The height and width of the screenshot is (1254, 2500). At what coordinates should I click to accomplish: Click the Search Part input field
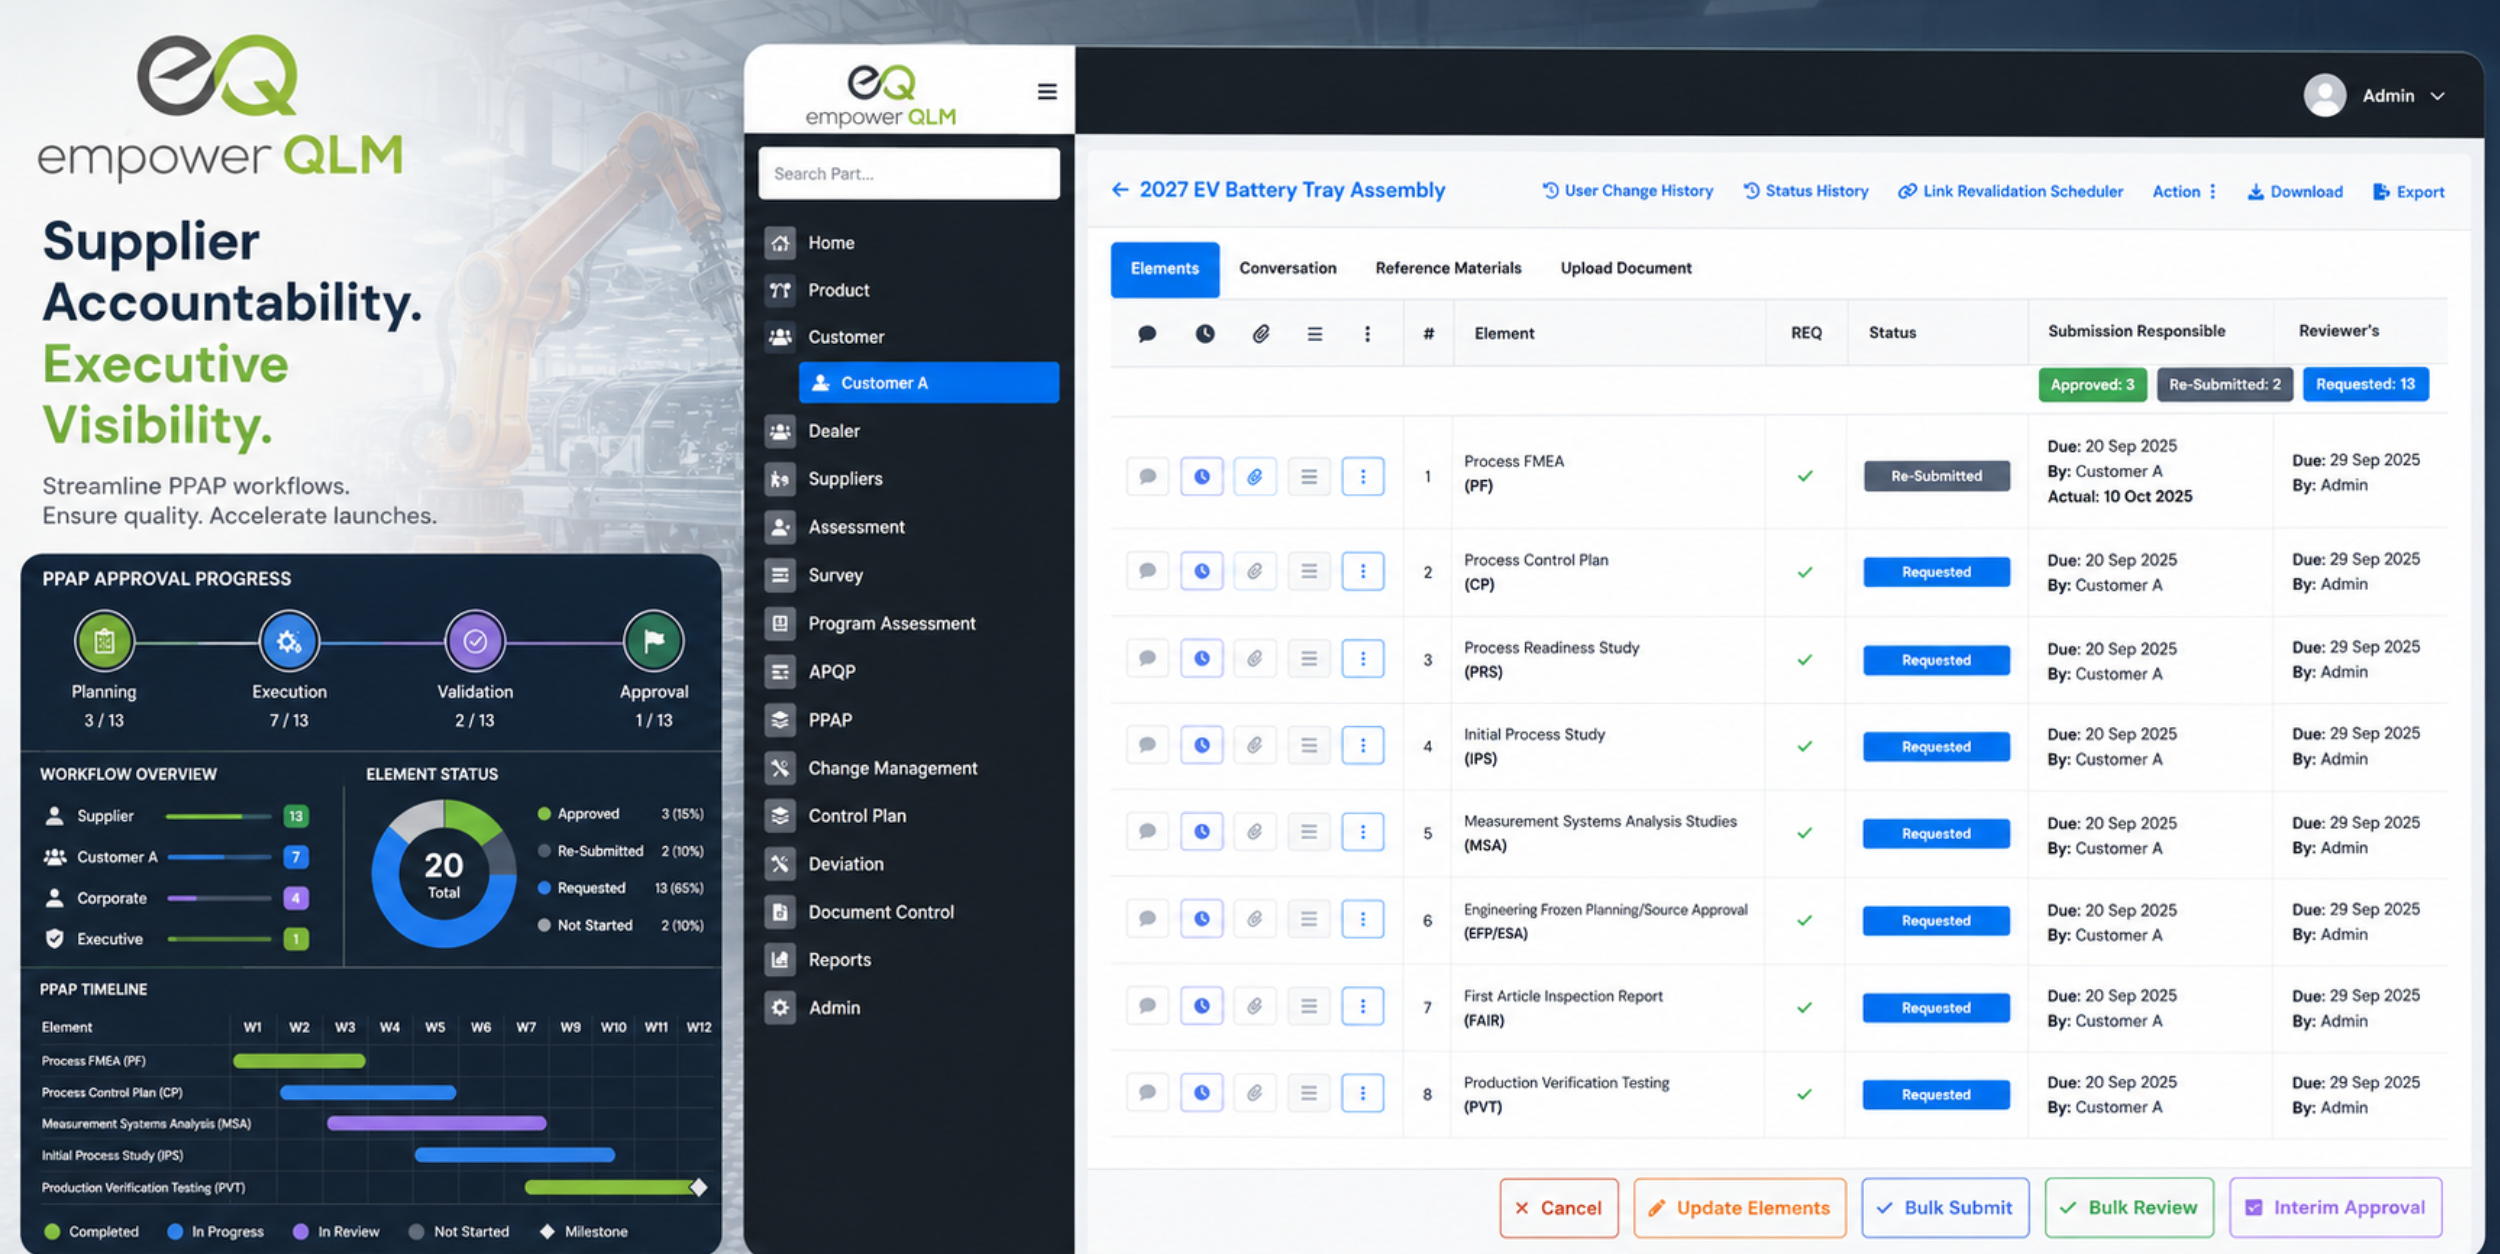[x=909, y=174]
